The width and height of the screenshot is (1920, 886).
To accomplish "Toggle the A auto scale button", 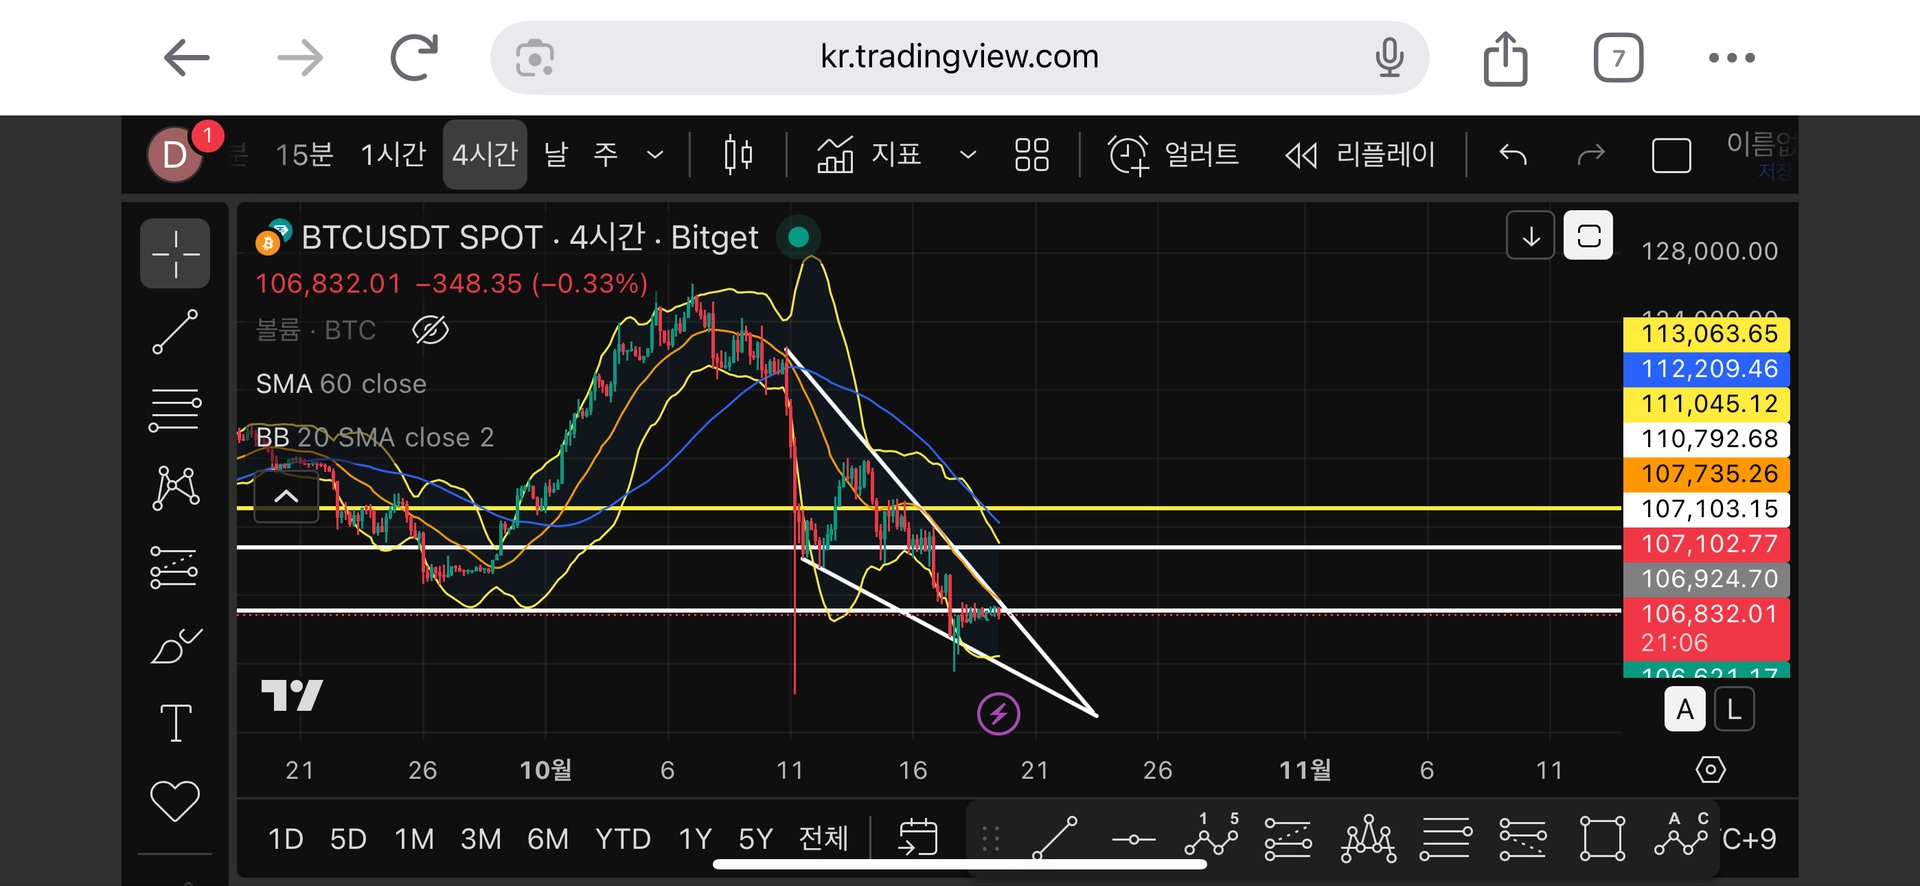I will pyautogui.click(x=1685, y=711).
